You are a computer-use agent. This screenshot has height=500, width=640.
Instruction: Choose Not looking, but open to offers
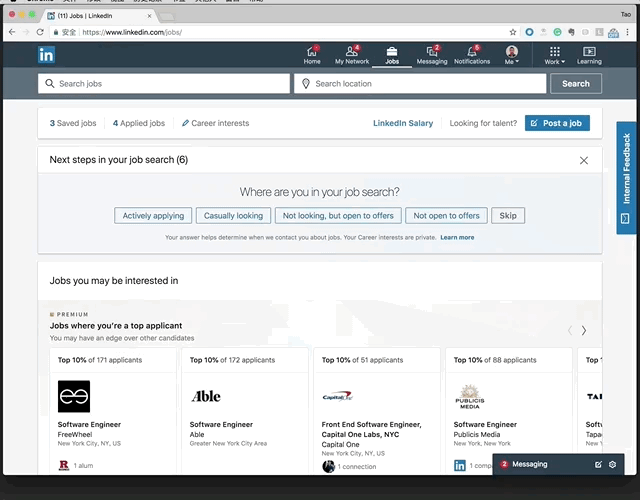(338, 216)
